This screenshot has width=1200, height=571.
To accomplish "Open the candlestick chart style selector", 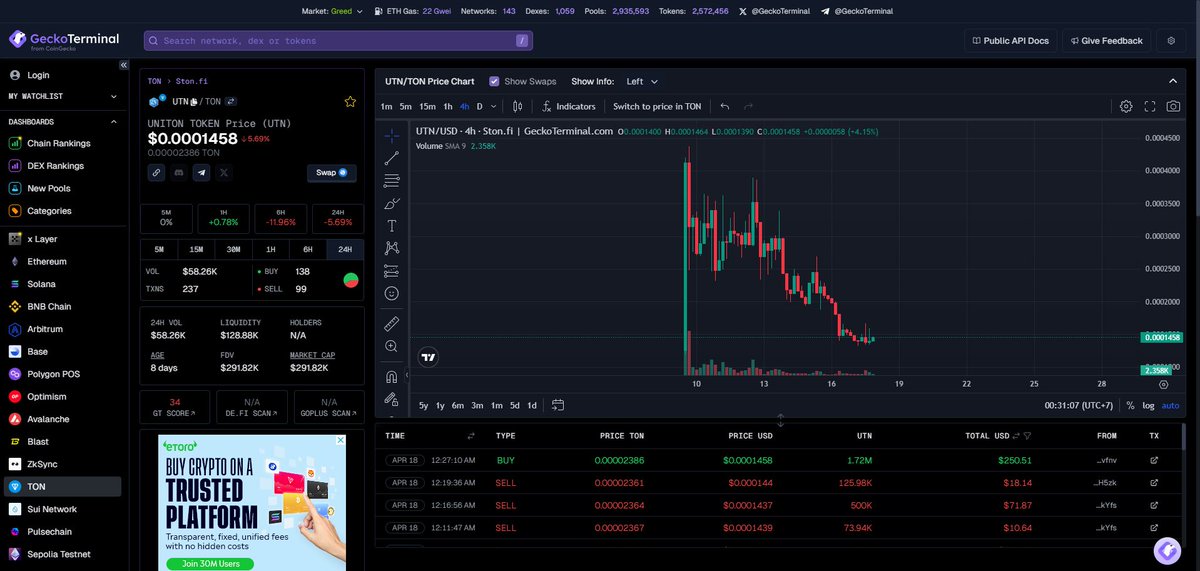I will 517,106.
